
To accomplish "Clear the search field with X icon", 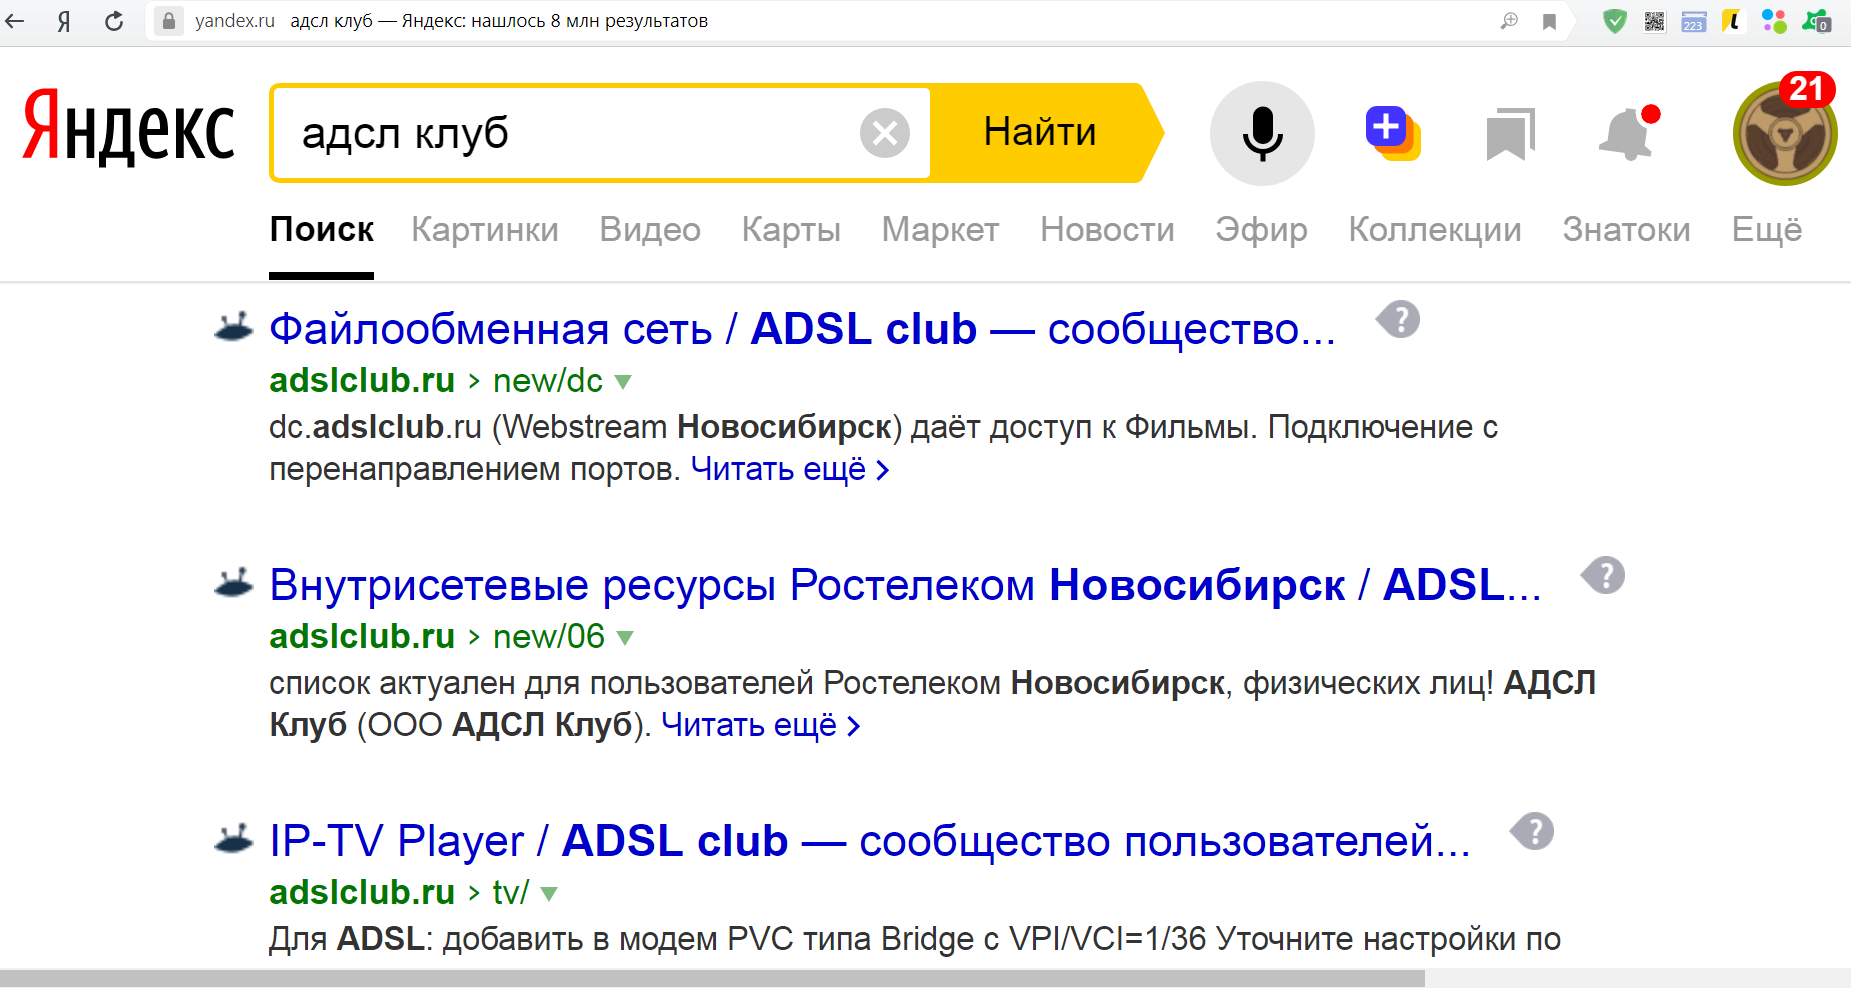I will tap(884, 133).
